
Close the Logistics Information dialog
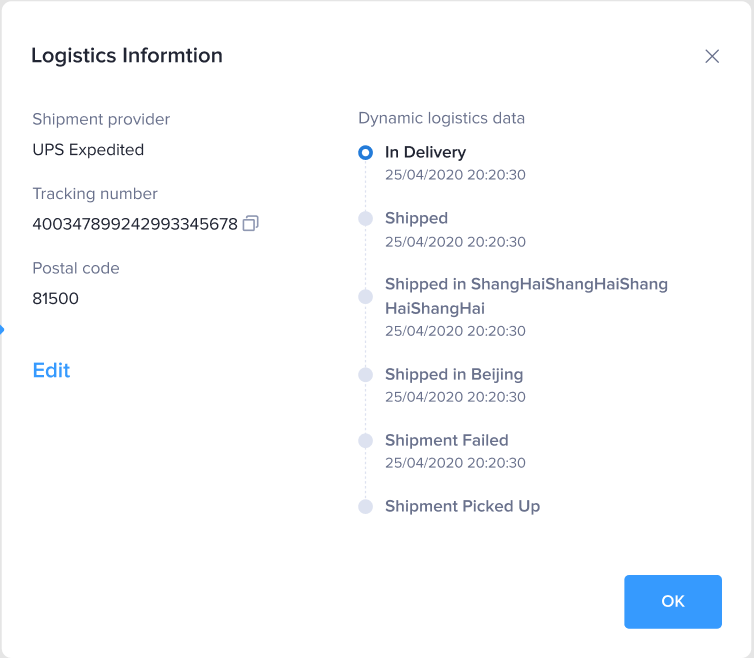tap(712, 56)
